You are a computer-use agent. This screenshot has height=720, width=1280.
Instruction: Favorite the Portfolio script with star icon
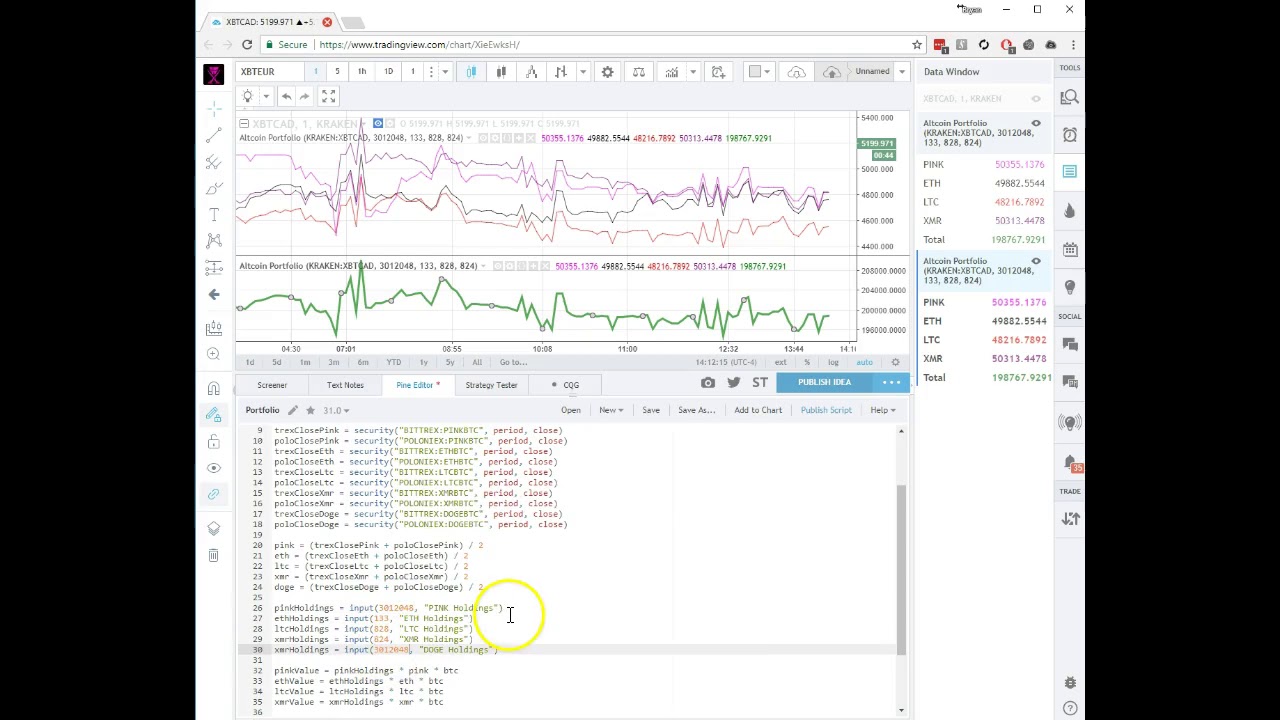[x=310, y=410]
